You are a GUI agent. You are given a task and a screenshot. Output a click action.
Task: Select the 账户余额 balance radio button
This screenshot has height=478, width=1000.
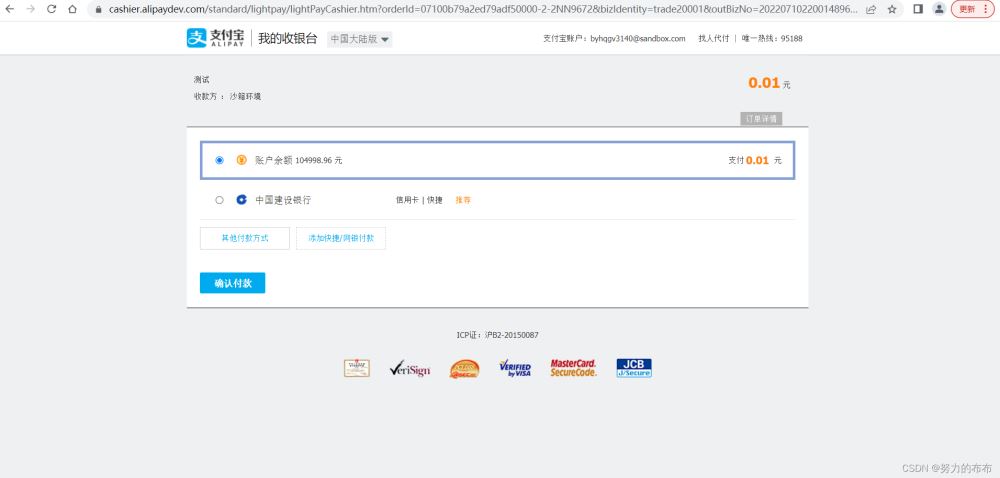[x=220, y=160]
